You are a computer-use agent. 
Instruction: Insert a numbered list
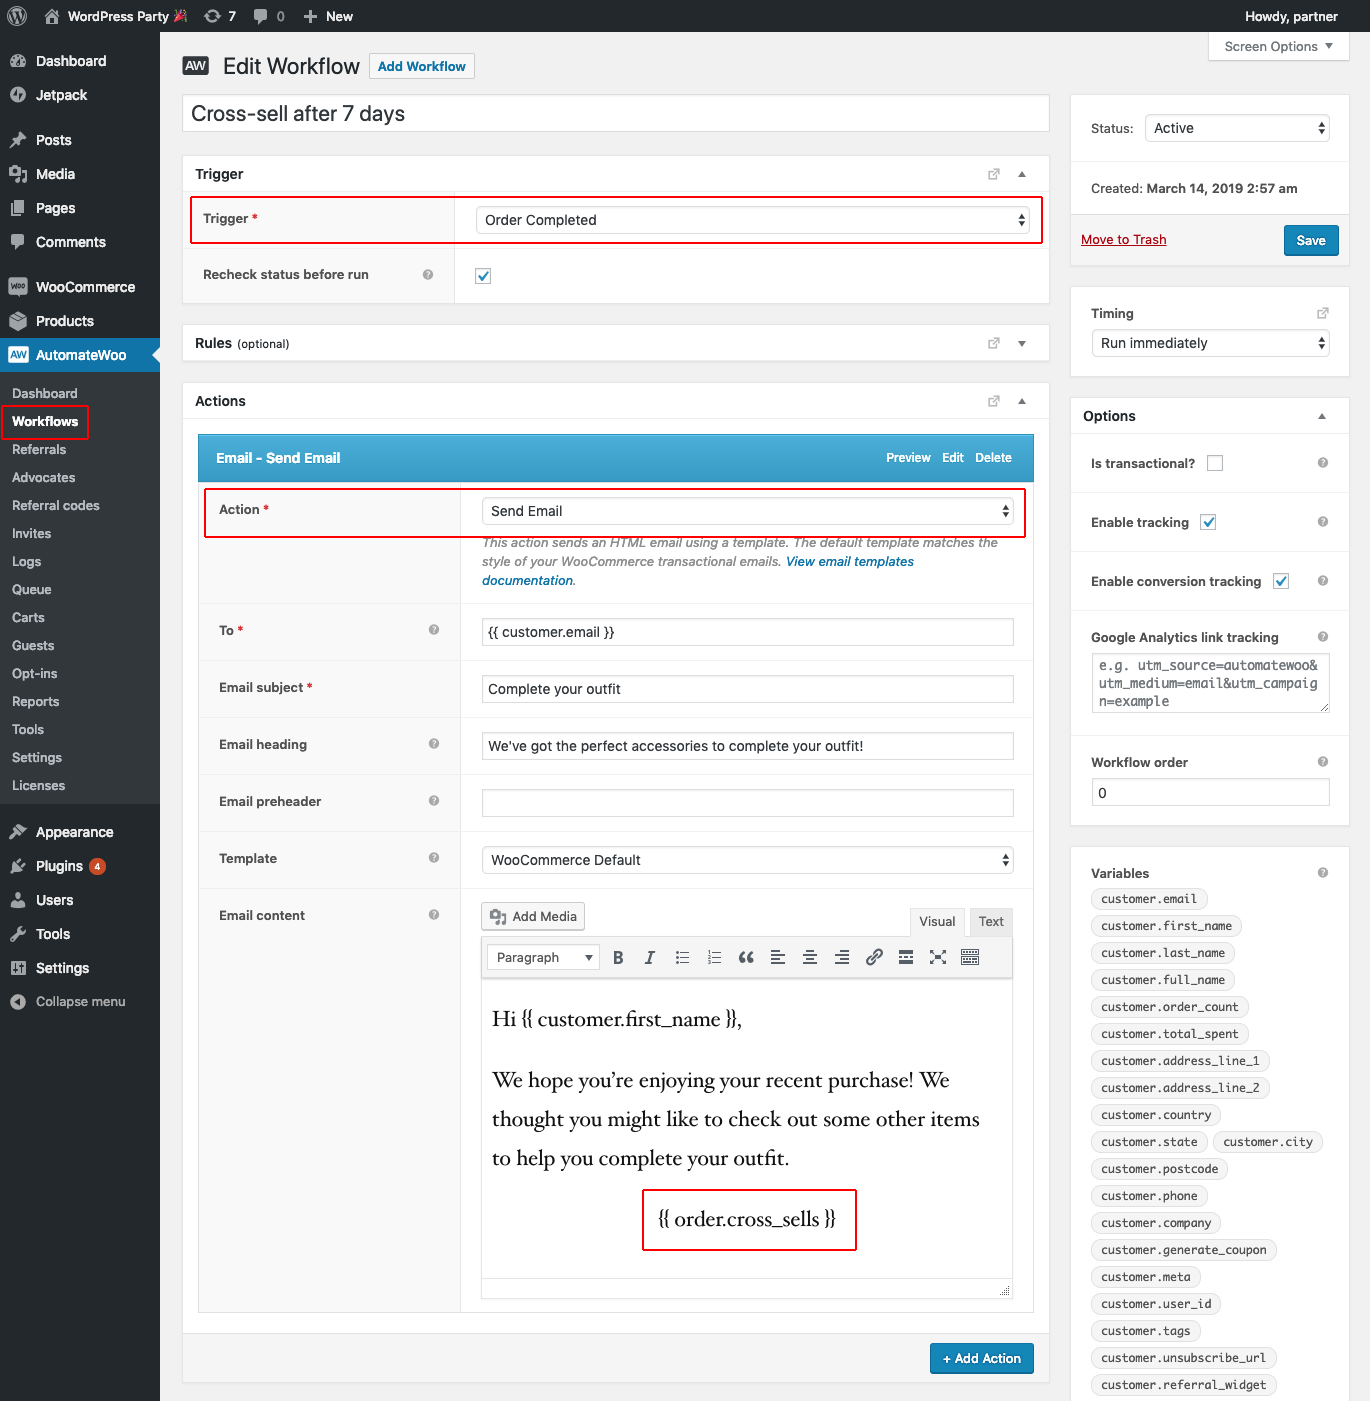pyautogui.click(x=714, y=958)
